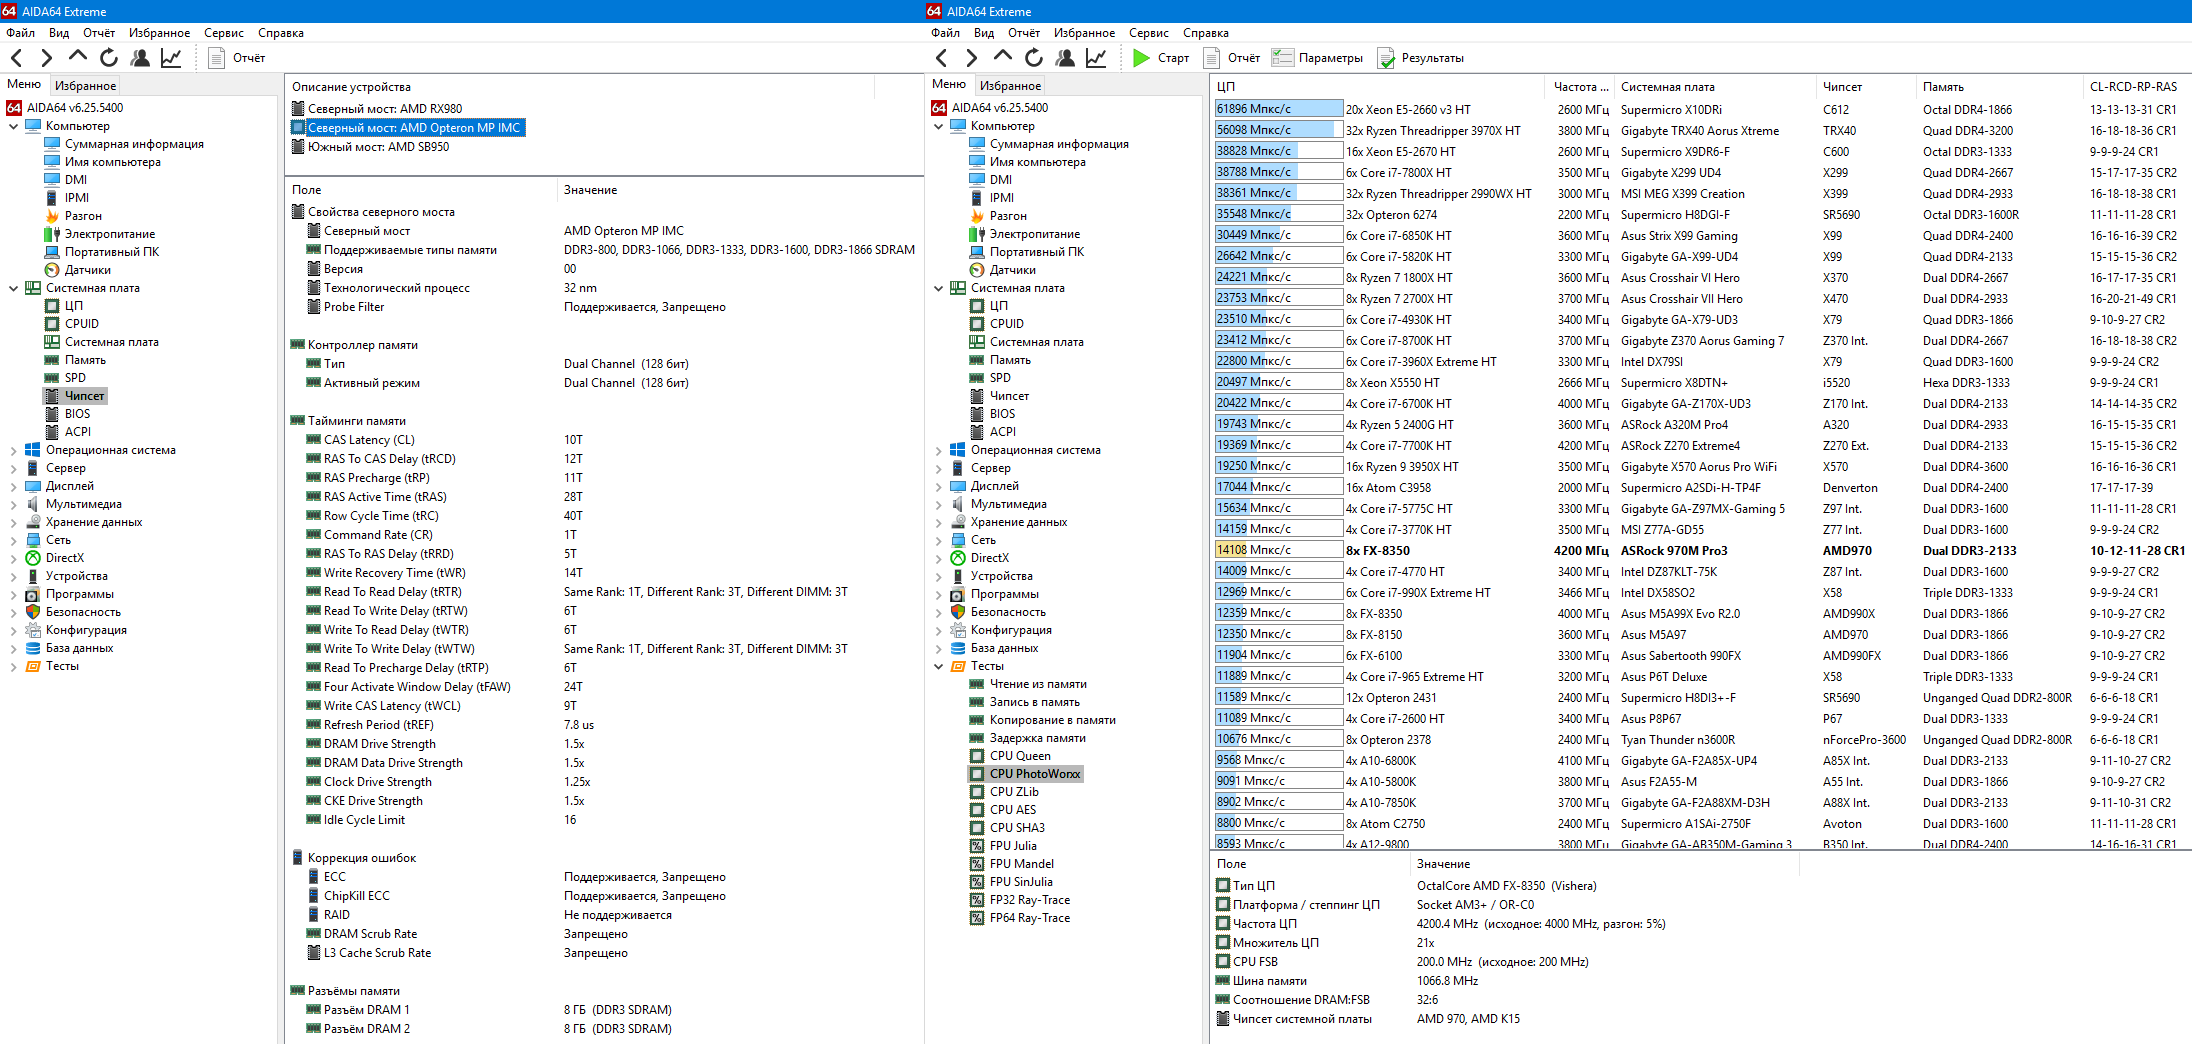The image size is (2192, 1044).
Task: Click the user icon in left window toolbar
Action: coord(140,58)
